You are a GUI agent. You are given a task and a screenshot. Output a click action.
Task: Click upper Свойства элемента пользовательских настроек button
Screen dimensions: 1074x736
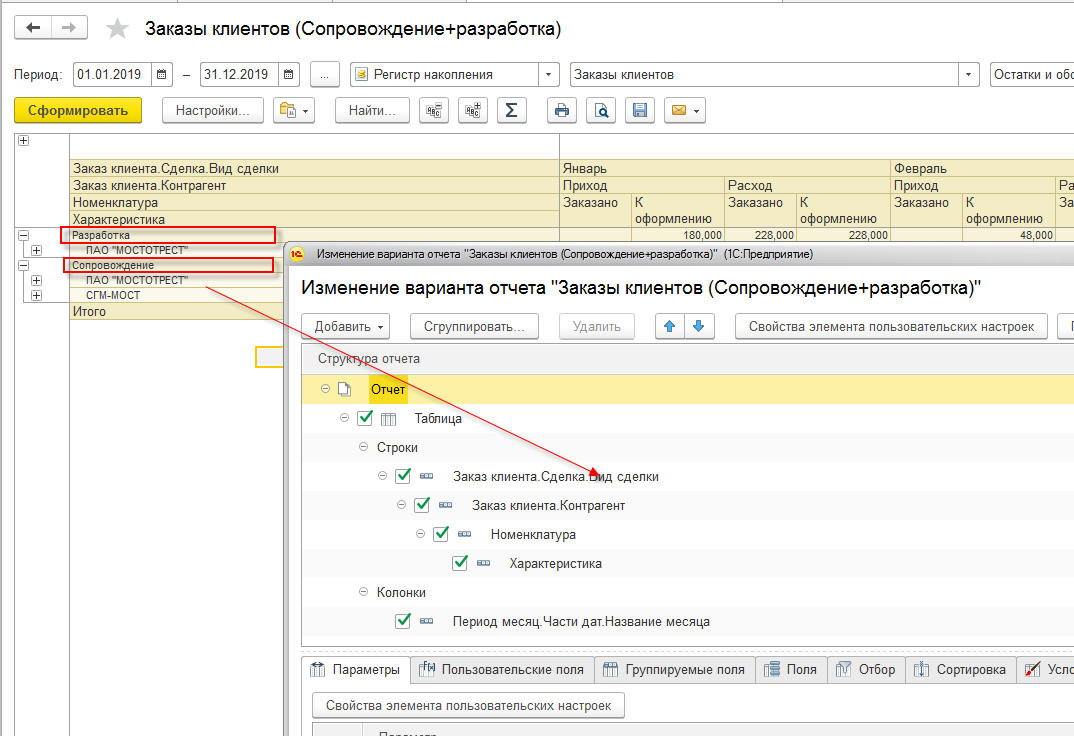pos(891,327)
